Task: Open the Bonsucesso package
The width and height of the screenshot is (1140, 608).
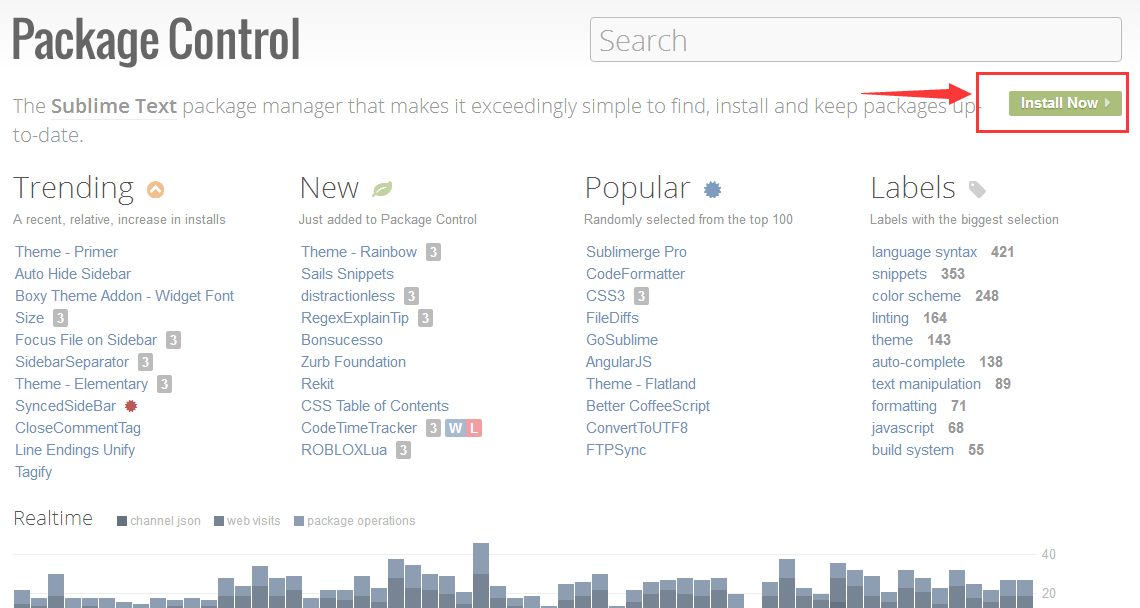Action: click(x=342, y=340)
